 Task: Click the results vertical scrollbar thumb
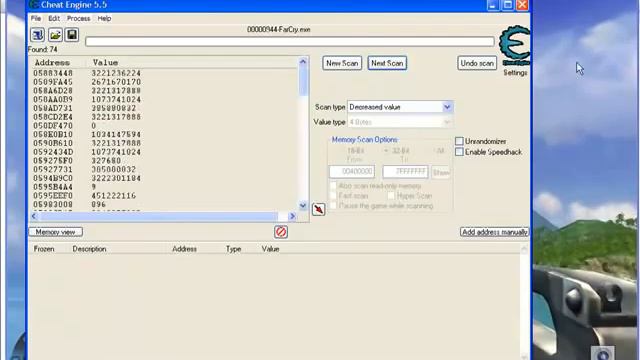(303, 81)
